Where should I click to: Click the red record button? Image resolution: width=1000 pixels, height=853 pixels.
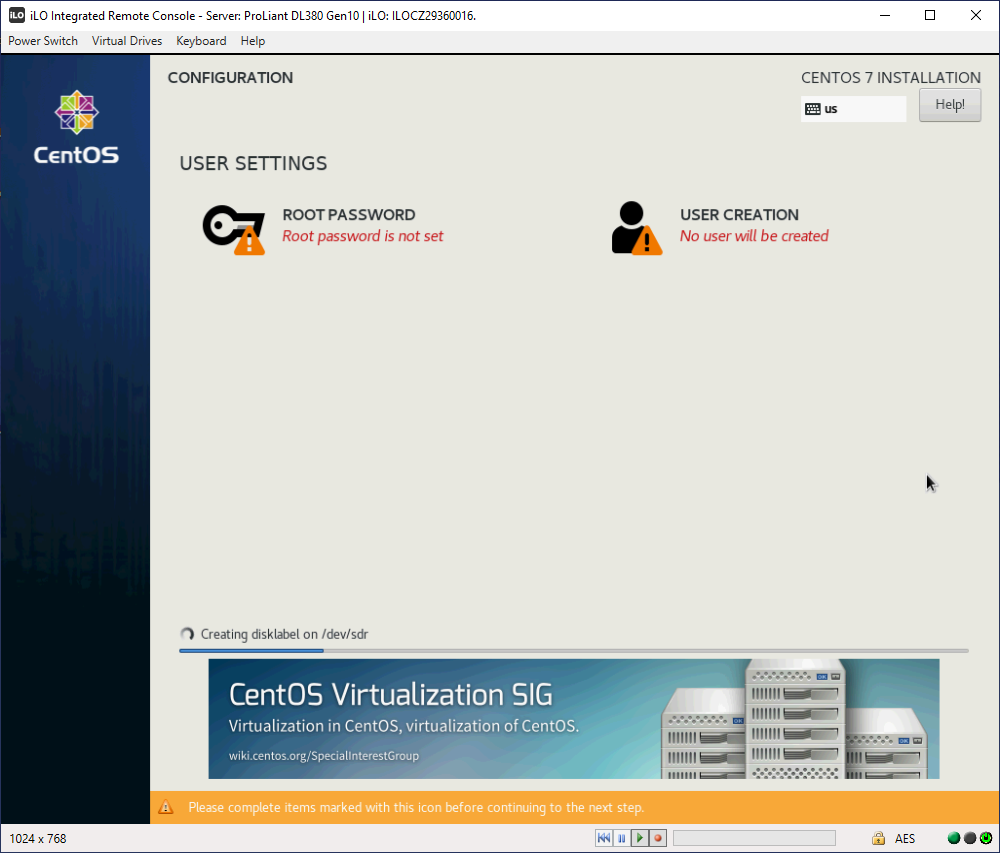click(658, 838)
